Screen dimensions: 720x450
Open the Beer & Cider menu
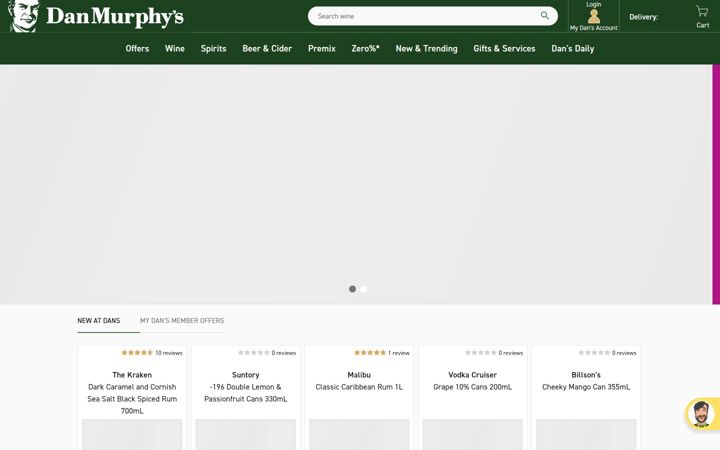(267, 49)
